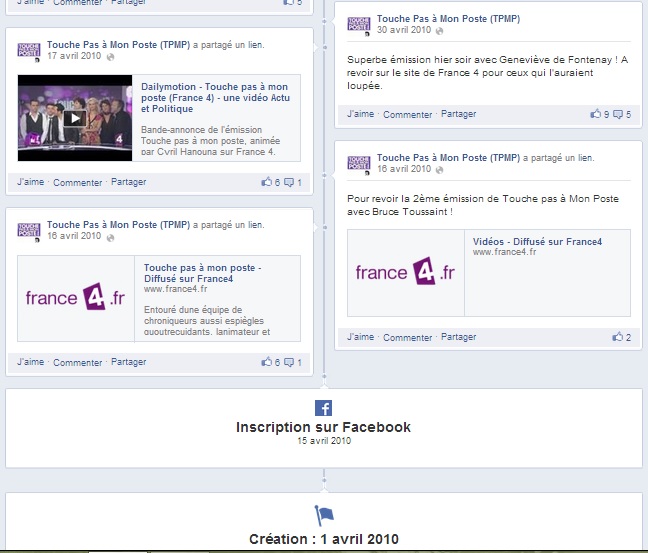Click thumbs-up count icon on Dailymotion post

(x=267, y=181)
